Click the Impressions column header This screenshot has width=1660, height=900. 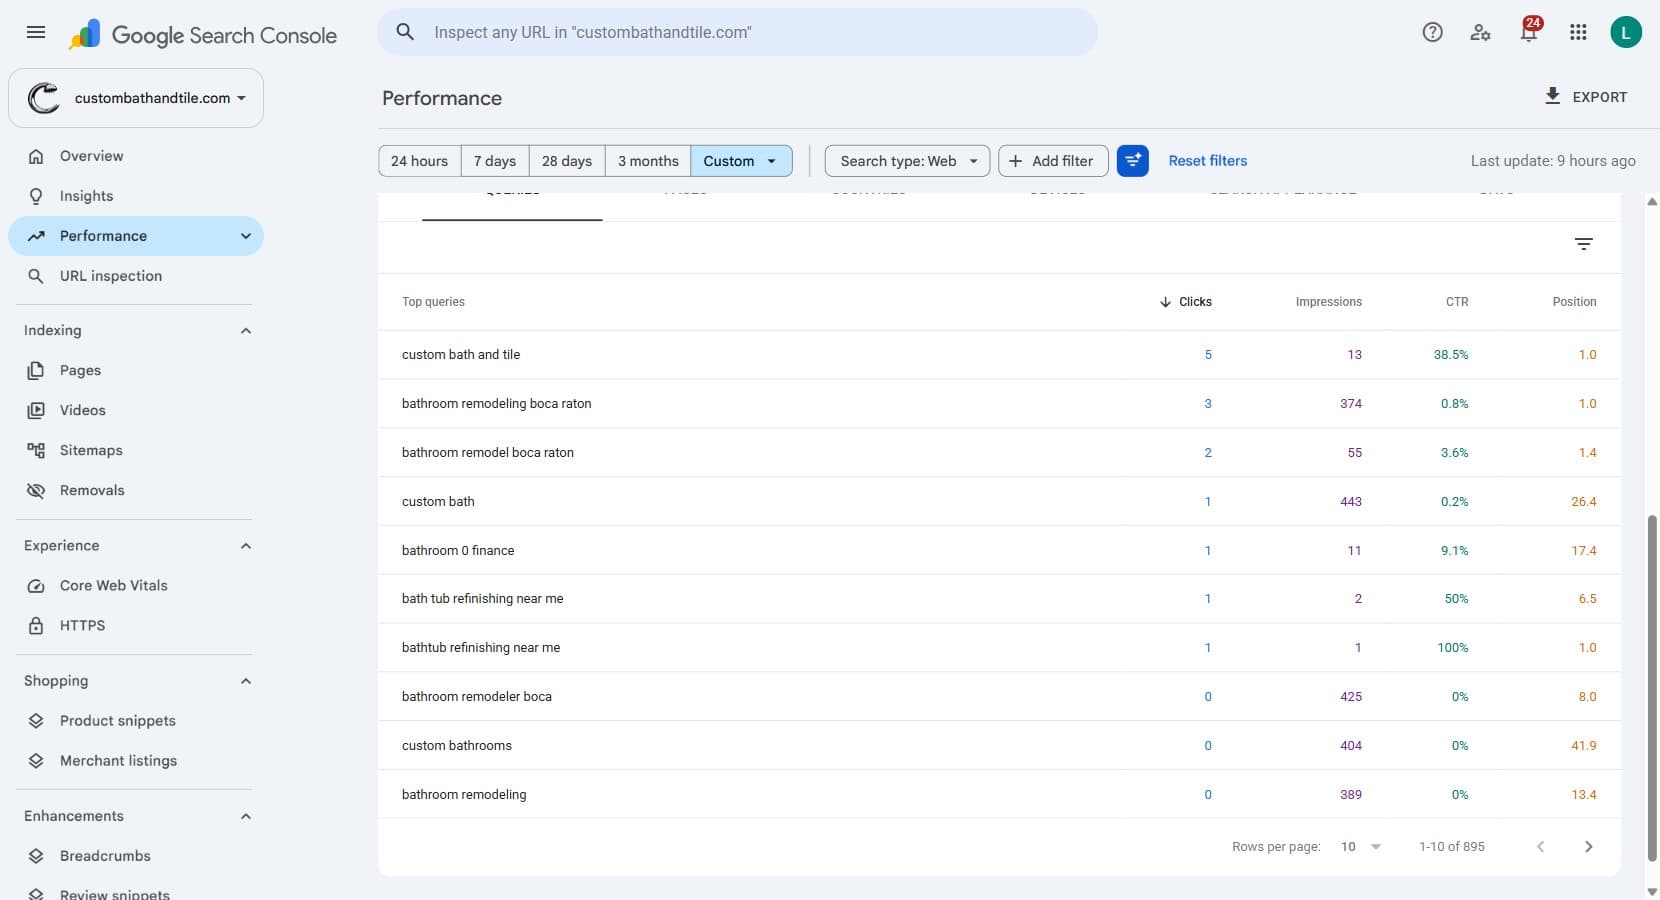(x=1328, y=302)
